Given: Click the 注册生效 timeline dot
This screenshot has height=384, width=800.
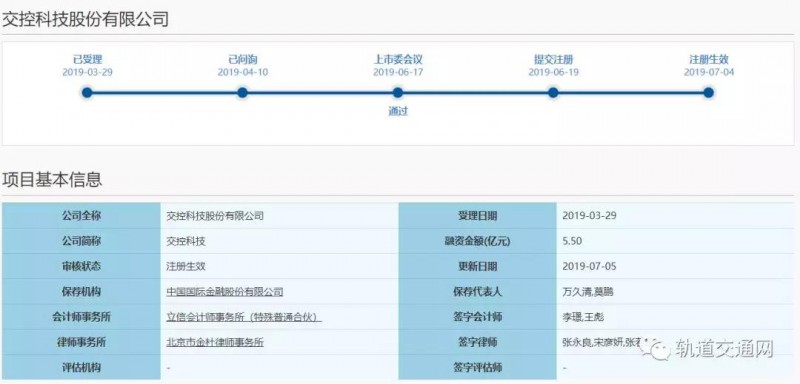Looking at the screenshot, I should [x=708, y=92].
